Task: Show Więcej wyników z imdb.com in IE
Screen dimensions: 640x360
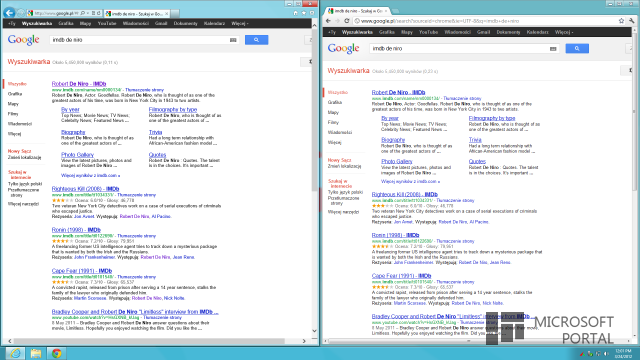Action: (90, 176)
